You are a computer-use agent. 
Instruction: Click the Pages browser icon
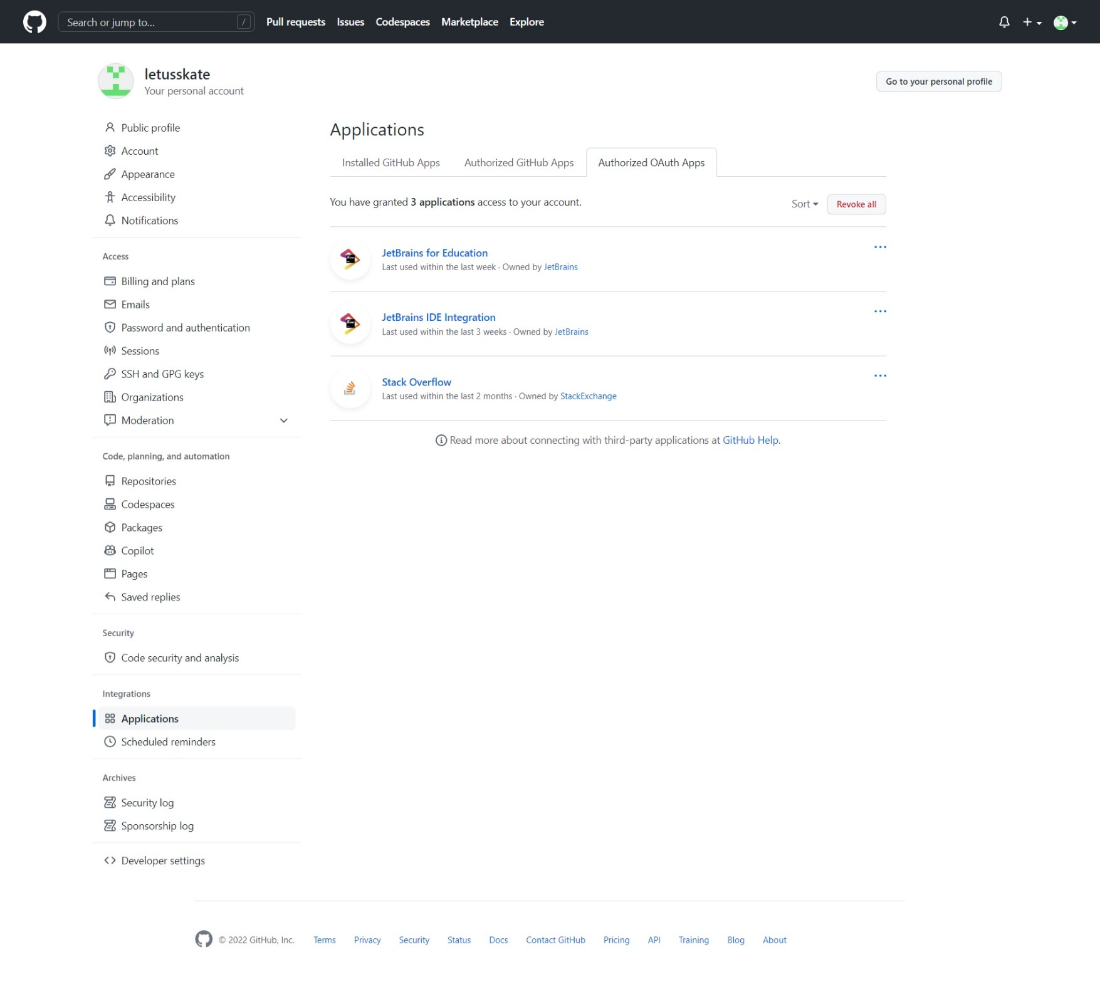(x=109, y=574)
